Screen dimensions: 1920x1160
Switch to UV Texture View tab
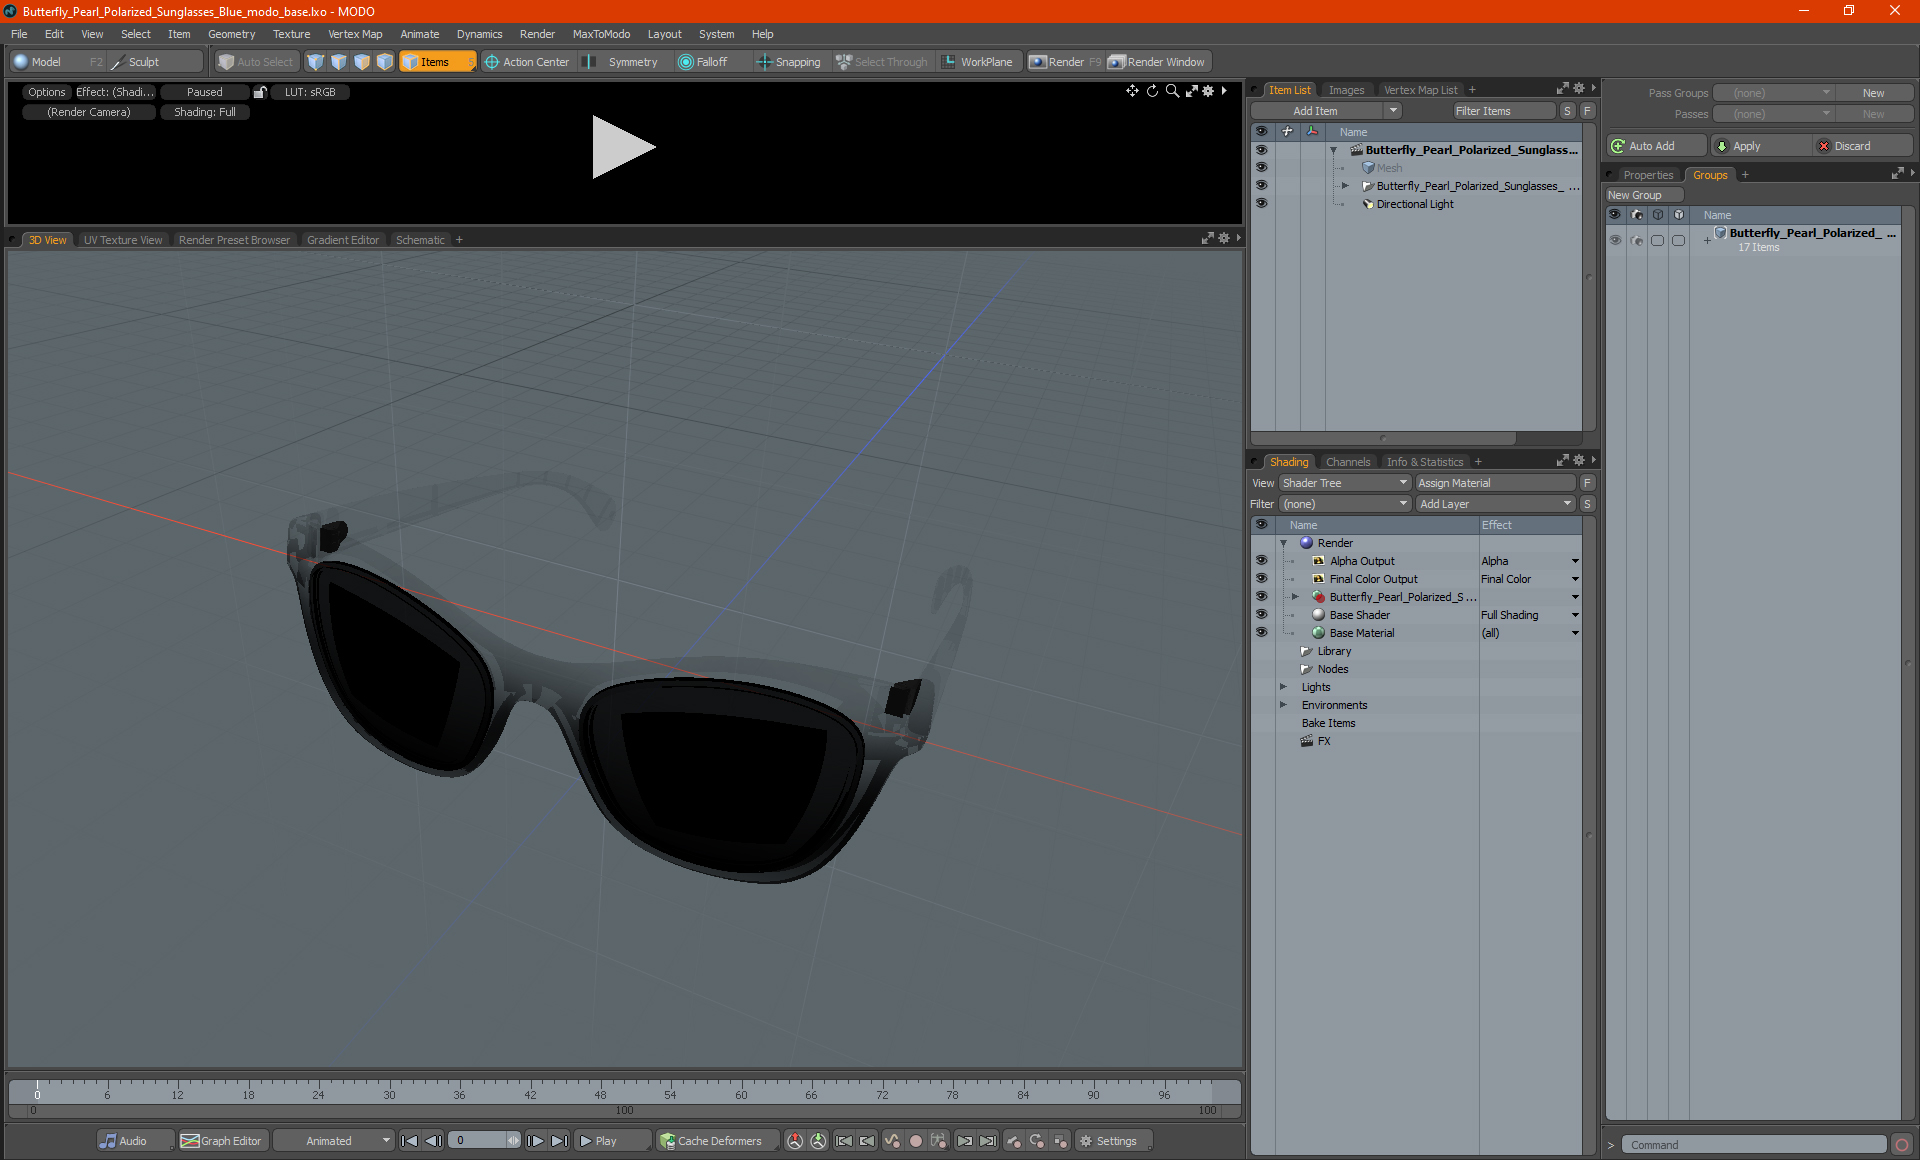pos(122,240)
